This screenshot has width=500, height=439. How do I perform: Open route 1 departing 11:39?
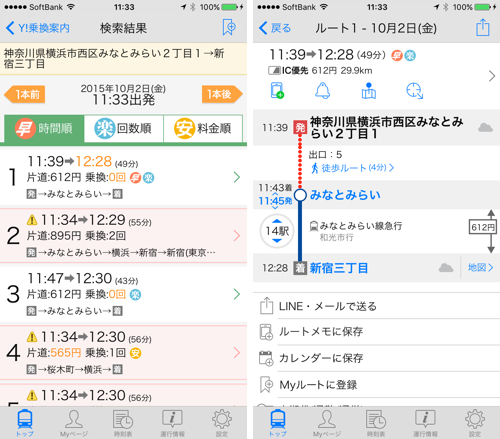pyautogui.click(x=123, y=178)
